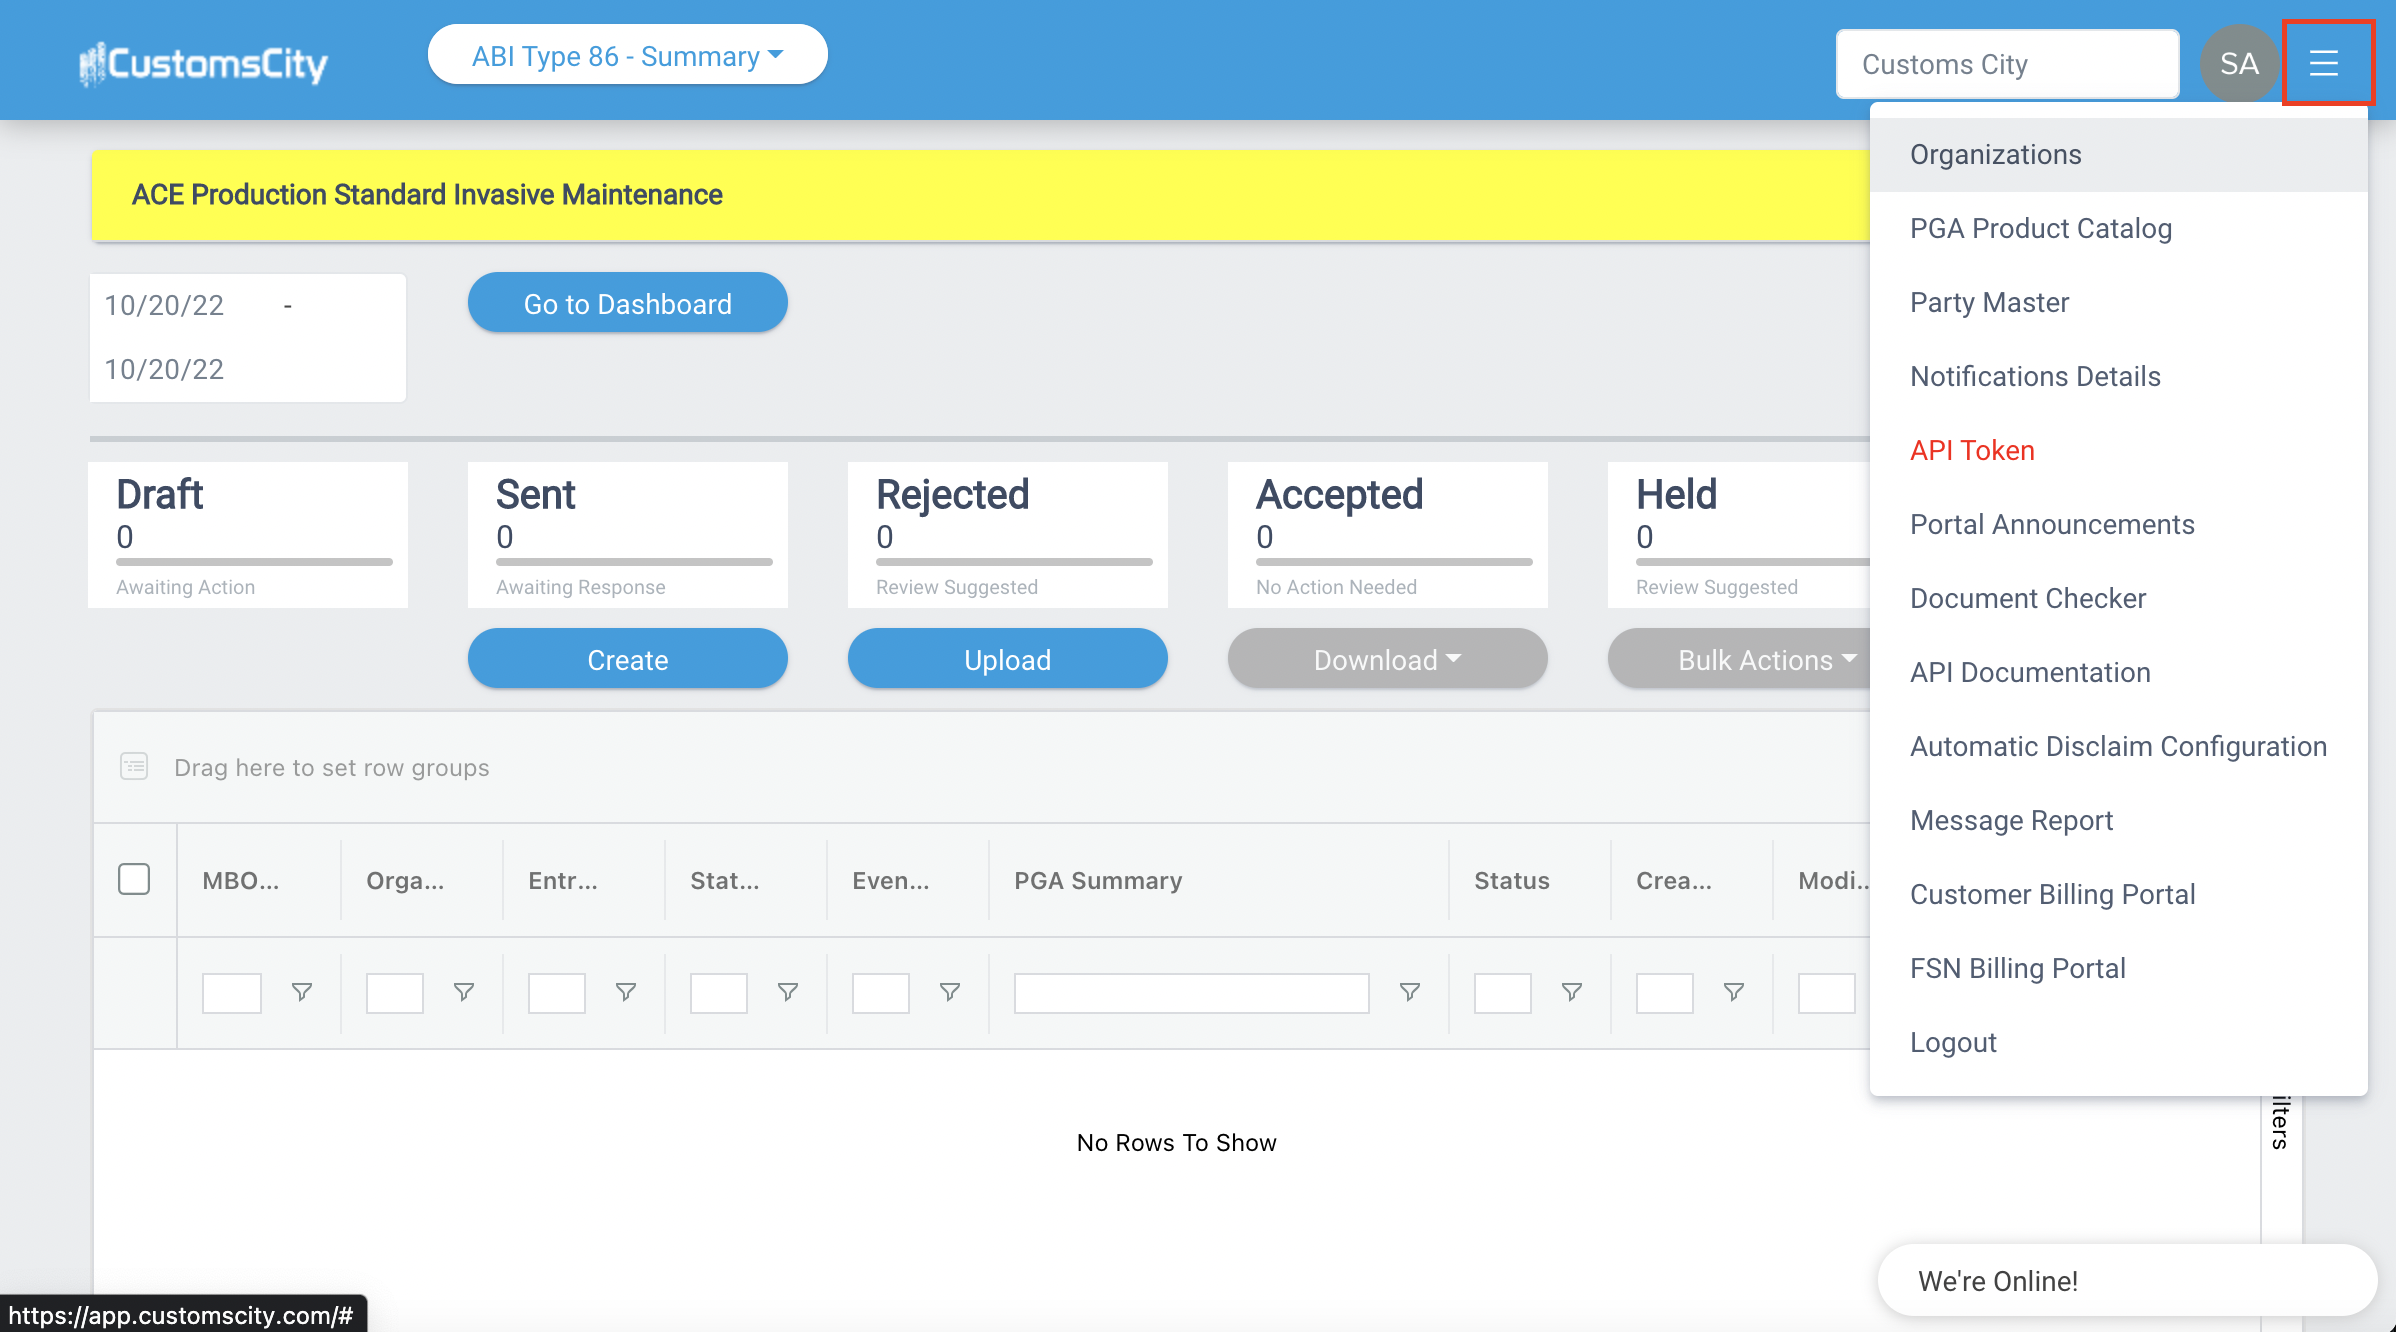The height and width of the screenshot is (1332, 2396).
Task: Click the Upload button
Action: (x=1007, y=659)
